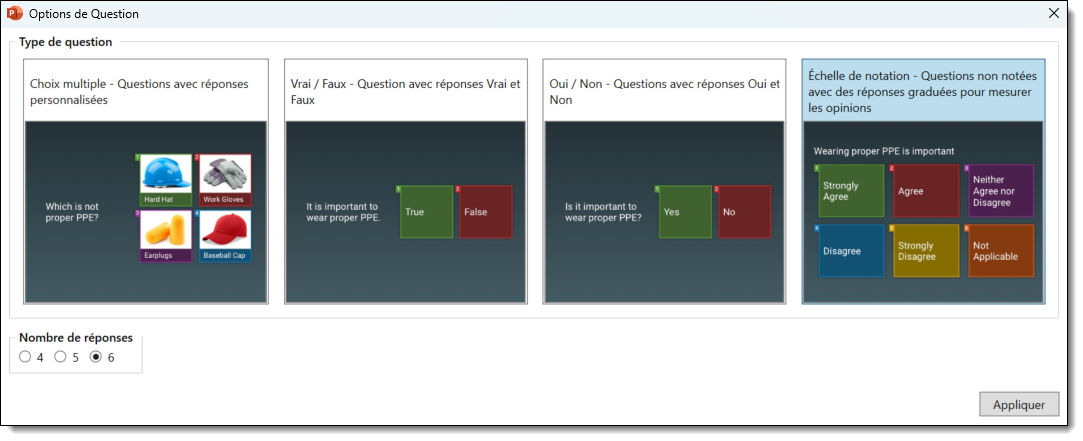Choose 5 as number of responses
Screen dimensions: 1083x441
[x=60, y=357]
